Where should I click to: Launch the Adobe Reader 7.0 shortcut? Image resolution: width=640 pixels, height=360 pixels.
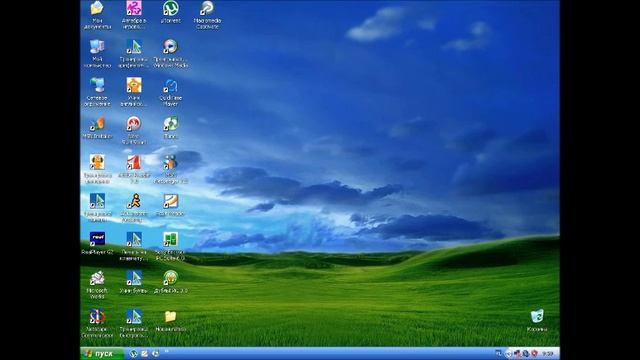click(x=133, y=162)
